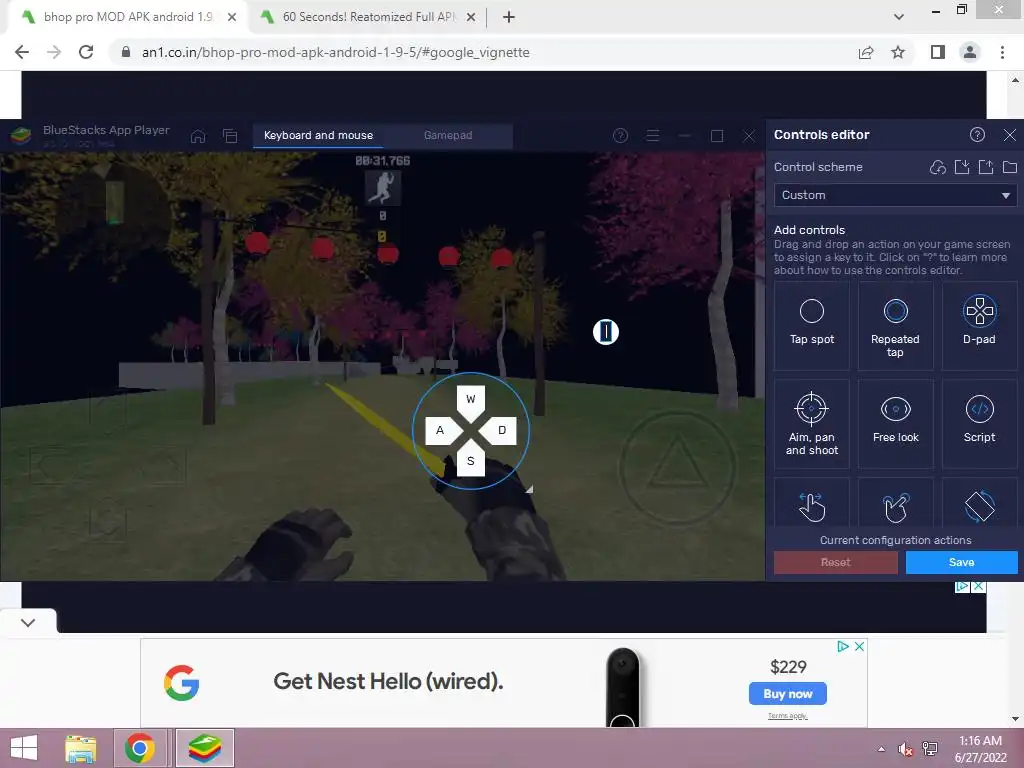Select the swipe gesture control icon
Image resolution: width=1024 pixels, height=768 pixels.
pyautogui.click(x=812, y=507)
